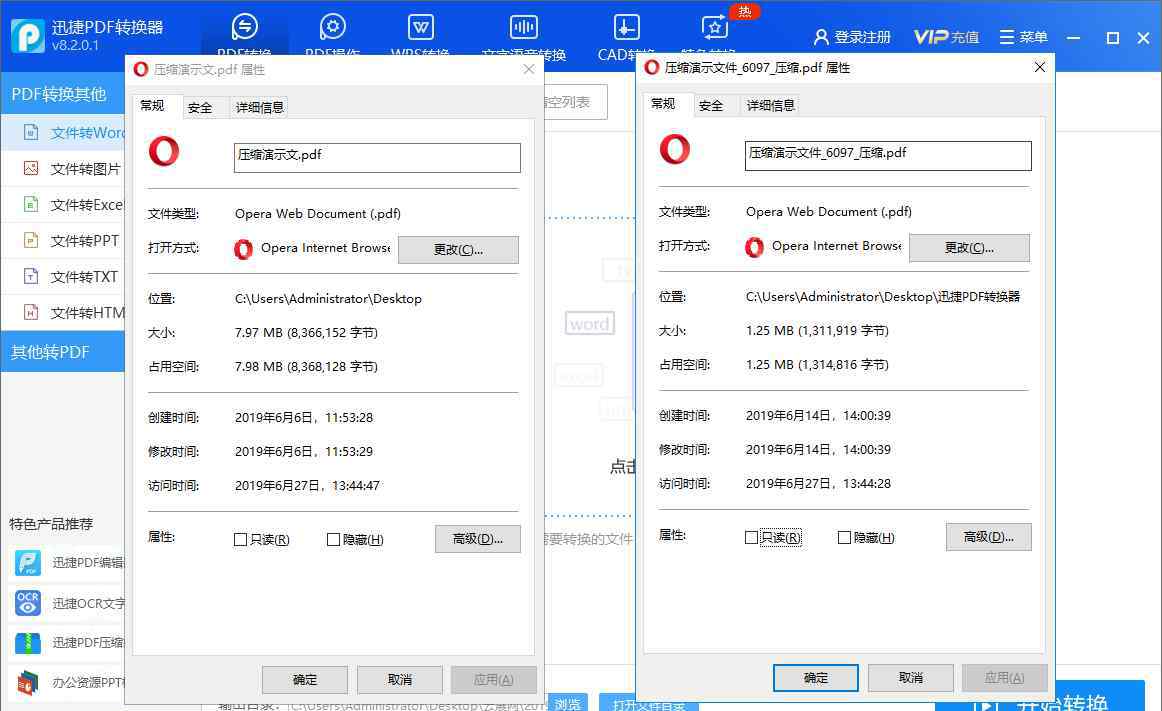Screen dimensions: 1162x711
Task: Select 常规 tab in 6097_压缩.pdf dialog
Action: tap(663, 104)
